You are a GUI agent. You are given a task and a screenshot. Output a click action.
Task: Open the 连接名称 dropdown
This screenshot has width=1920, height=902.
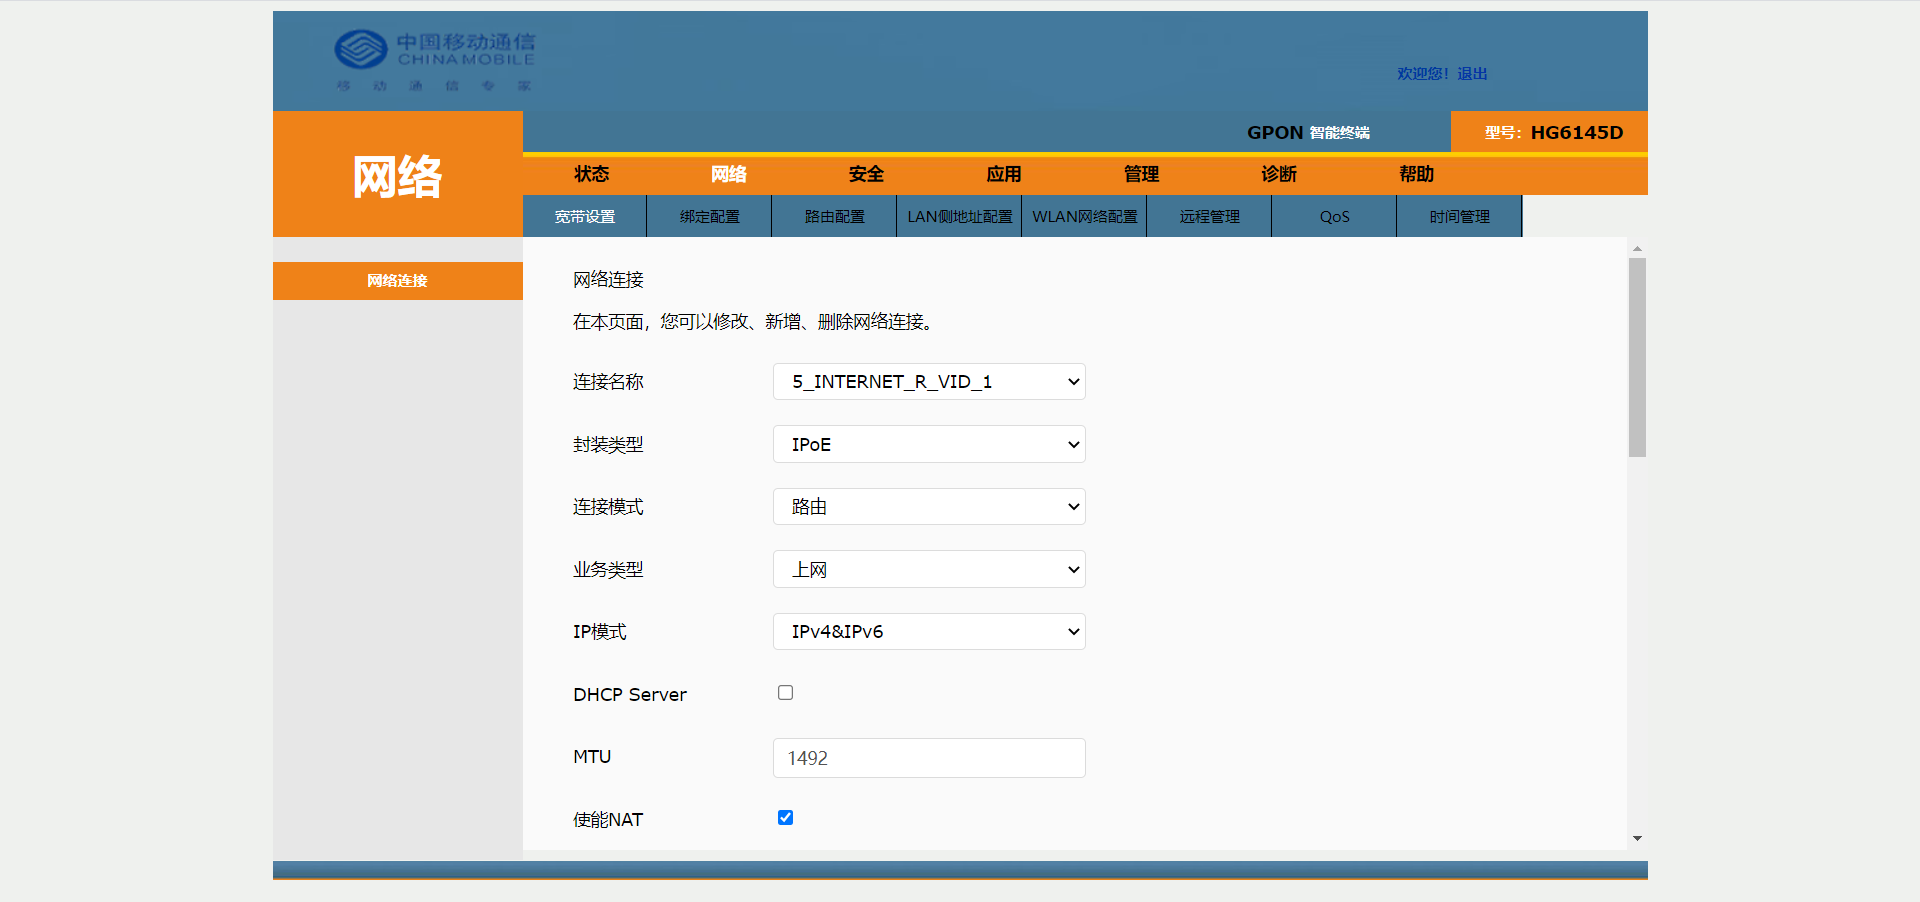pyautogui.click(x=928, y=382)
